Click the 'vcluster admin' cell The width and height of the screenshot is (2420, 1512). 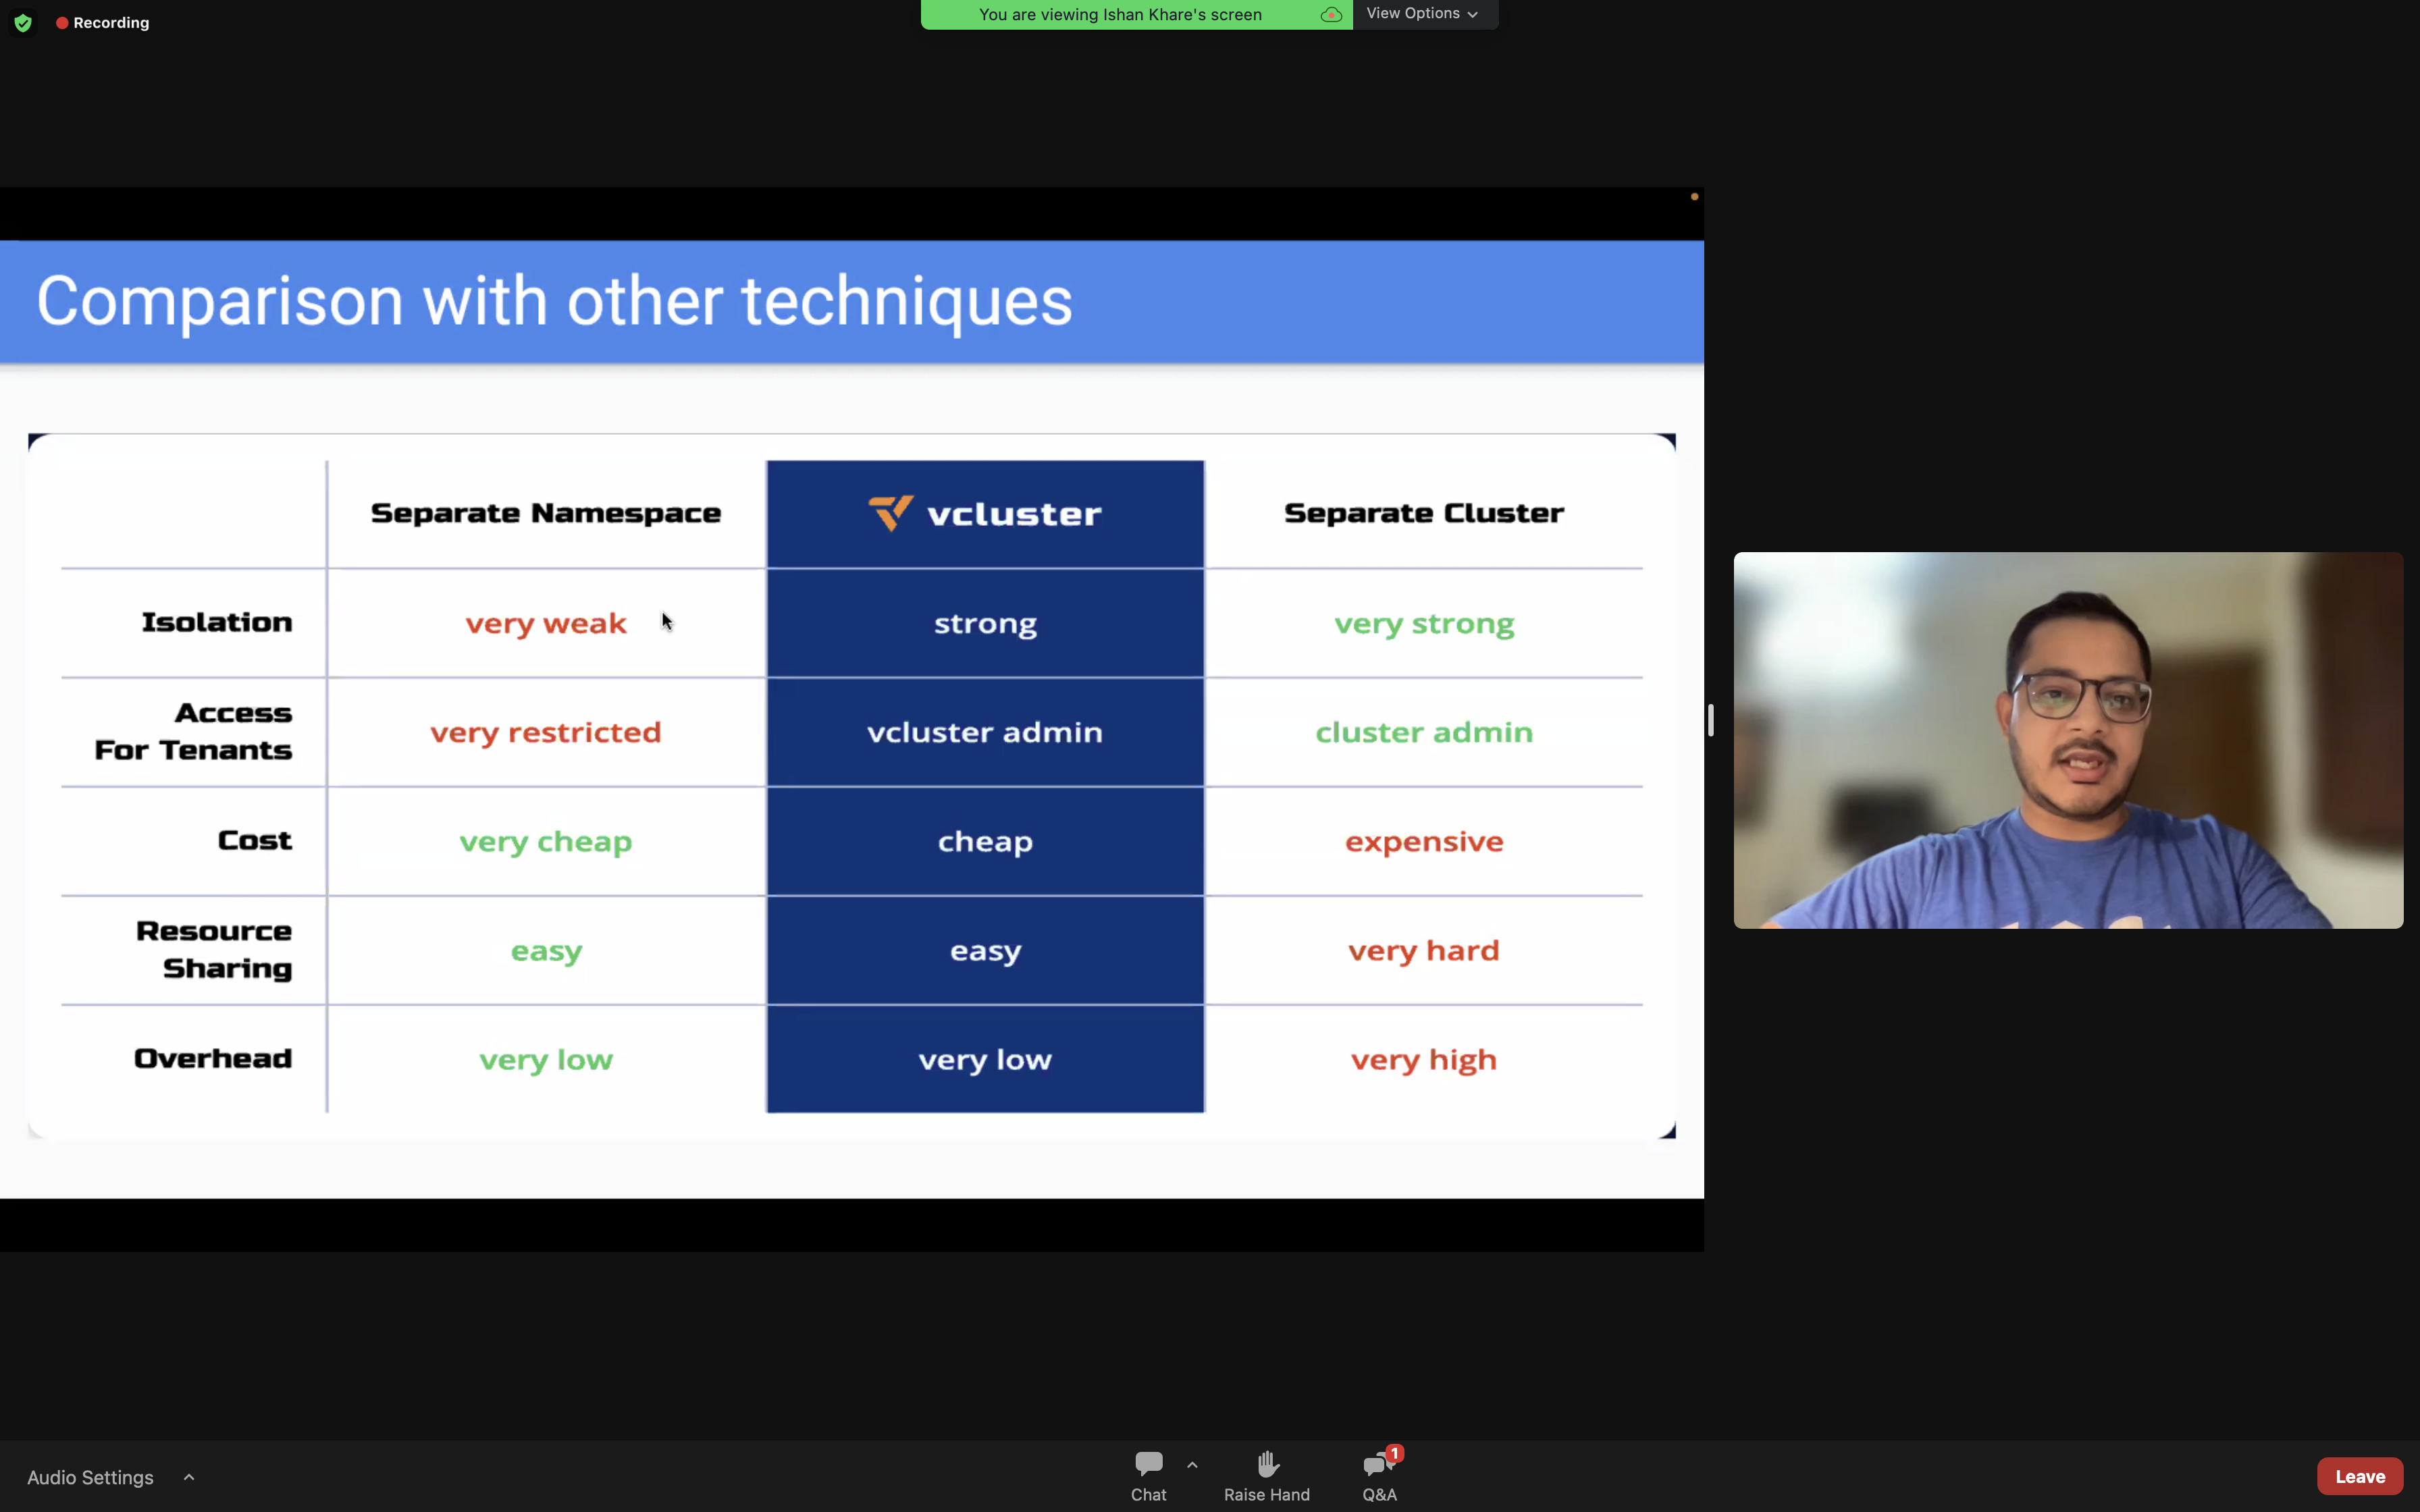985,732
